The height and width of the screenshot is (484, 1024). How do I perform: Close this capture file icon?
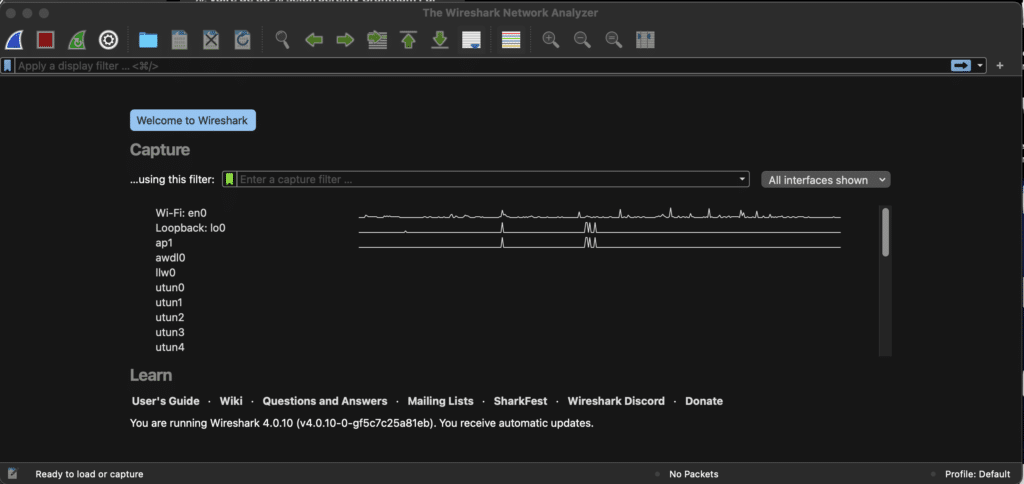tap(211, 40)
